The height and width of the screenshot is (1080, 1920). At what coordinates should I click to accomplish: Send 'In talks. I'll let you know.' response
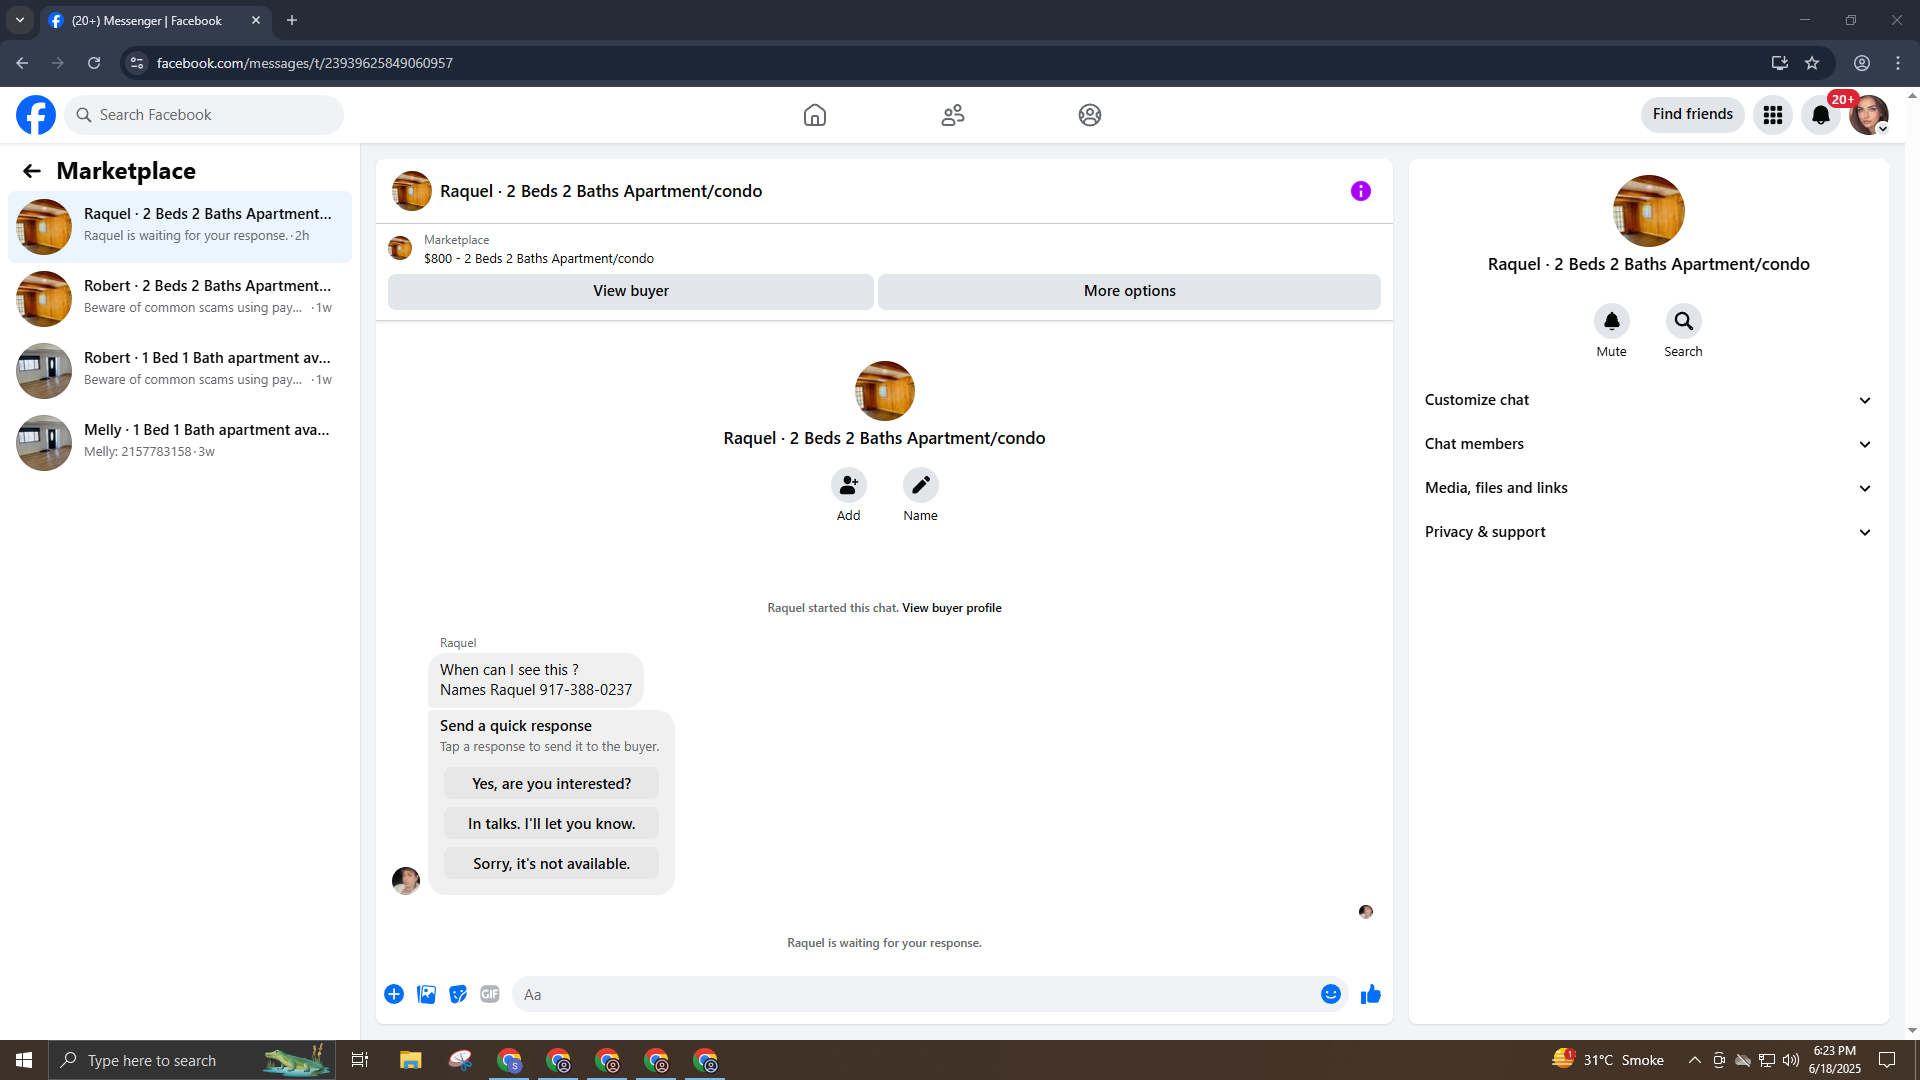tap(552, 824)
